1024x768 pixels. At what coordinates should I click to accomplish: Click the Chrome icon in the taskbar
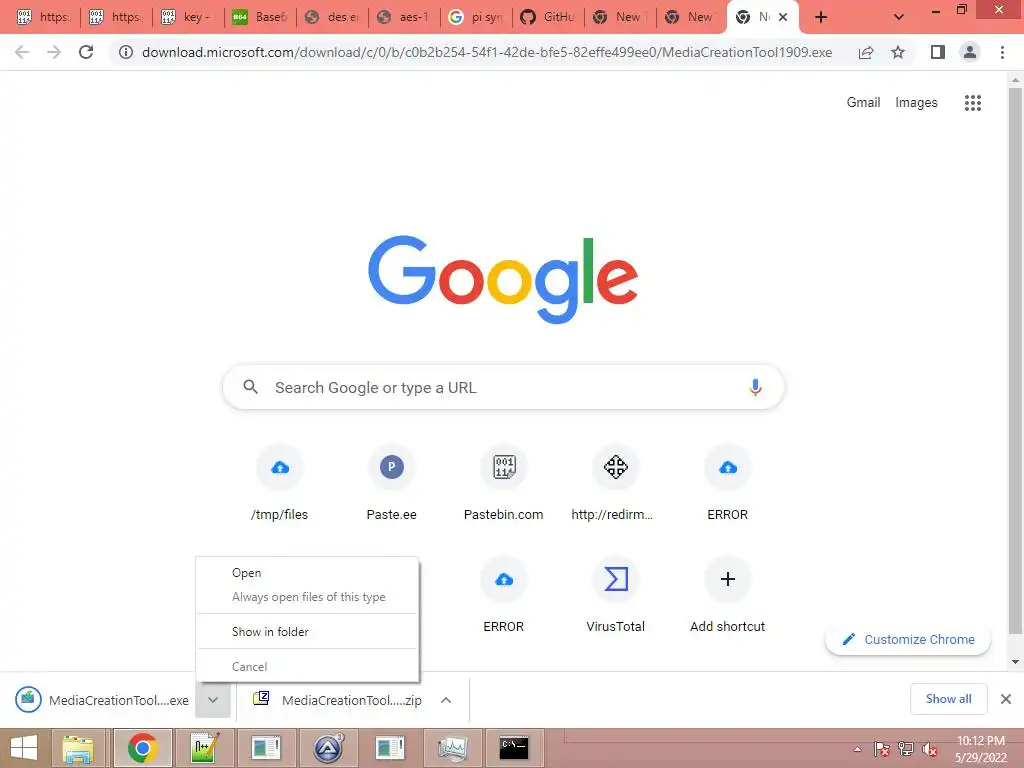coord(142,748)
